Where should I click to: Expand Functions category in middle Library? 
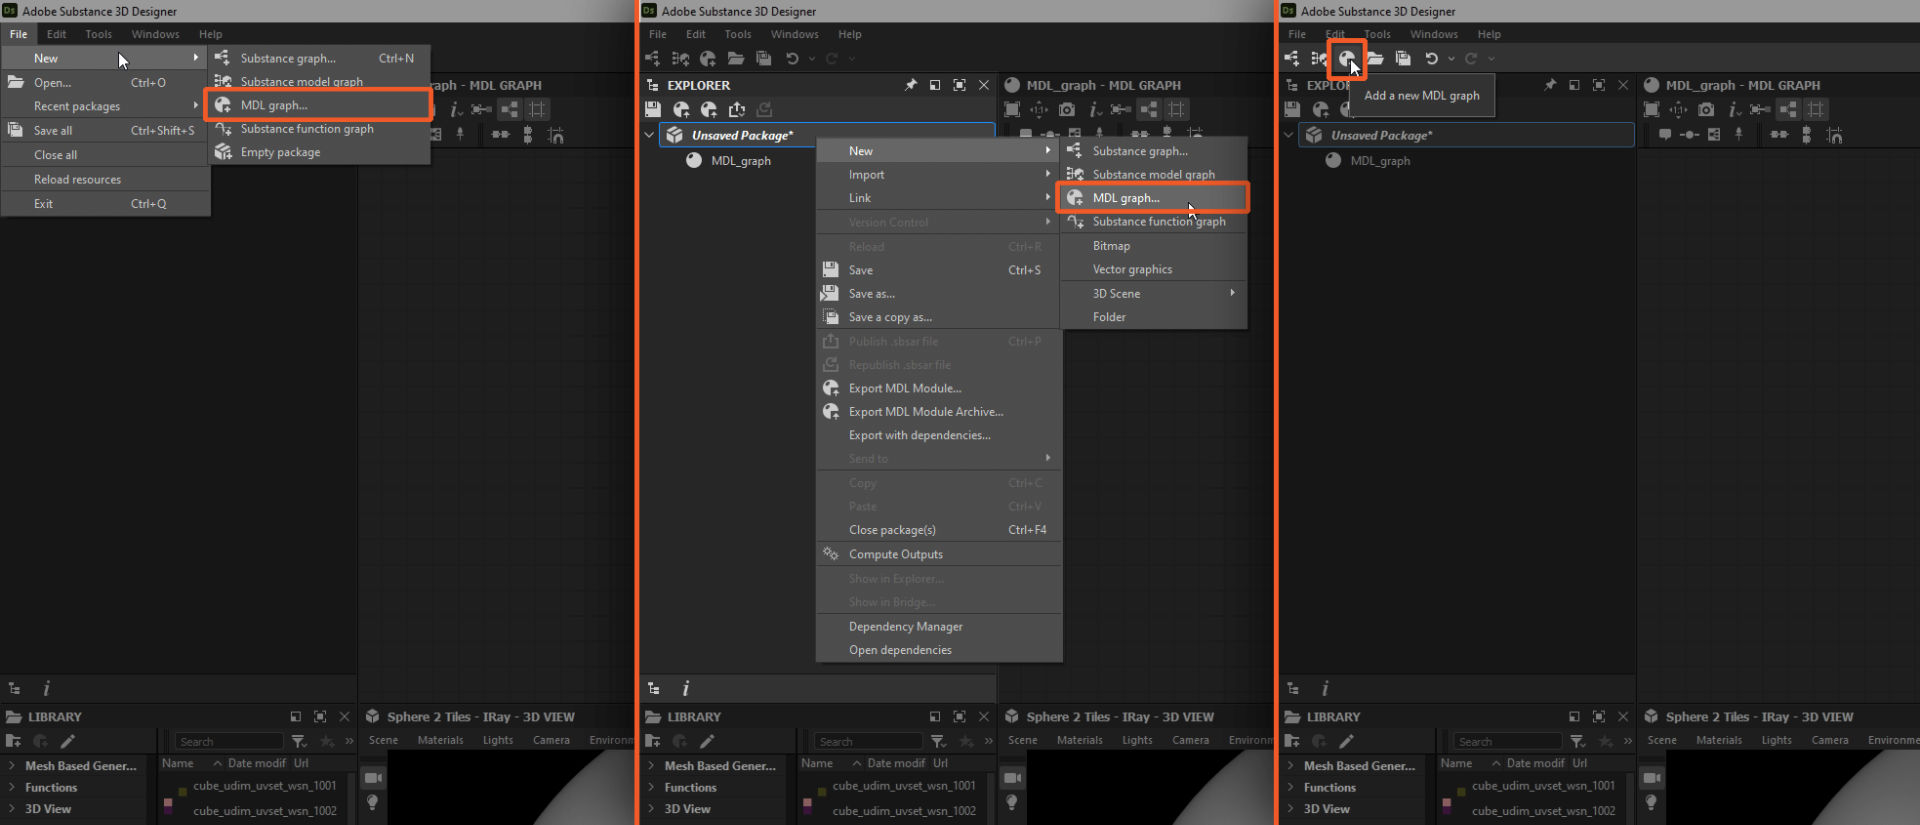[x=650, y=787]
